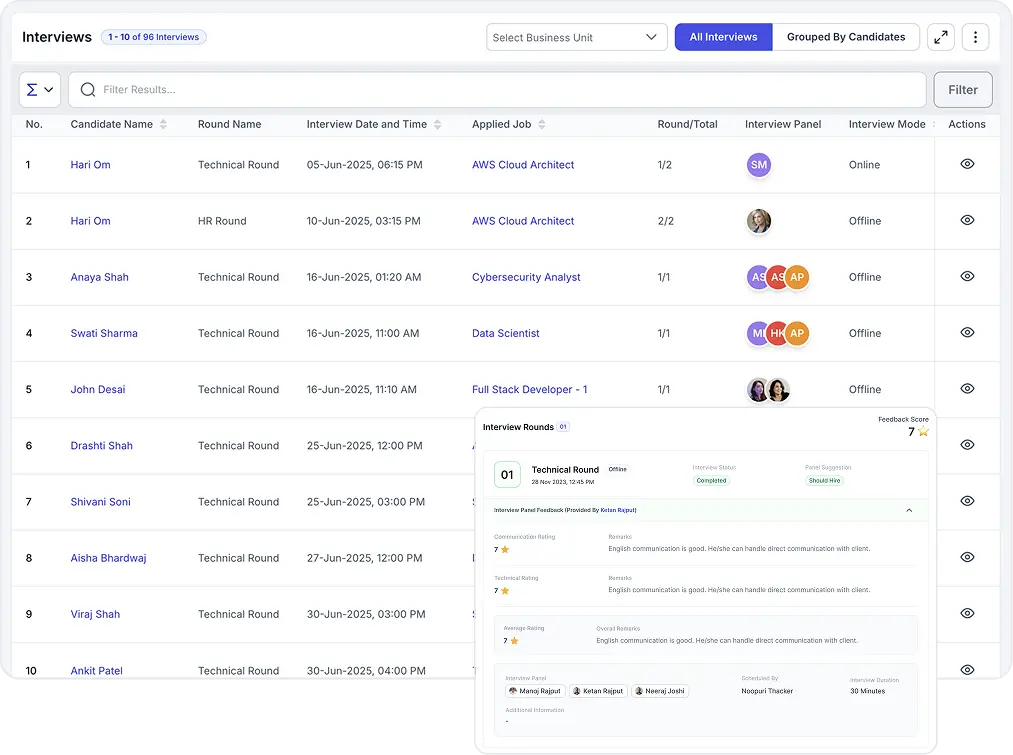Click the Feedback Score star icon
1013x755 pixels.
[x=923, y=431]
